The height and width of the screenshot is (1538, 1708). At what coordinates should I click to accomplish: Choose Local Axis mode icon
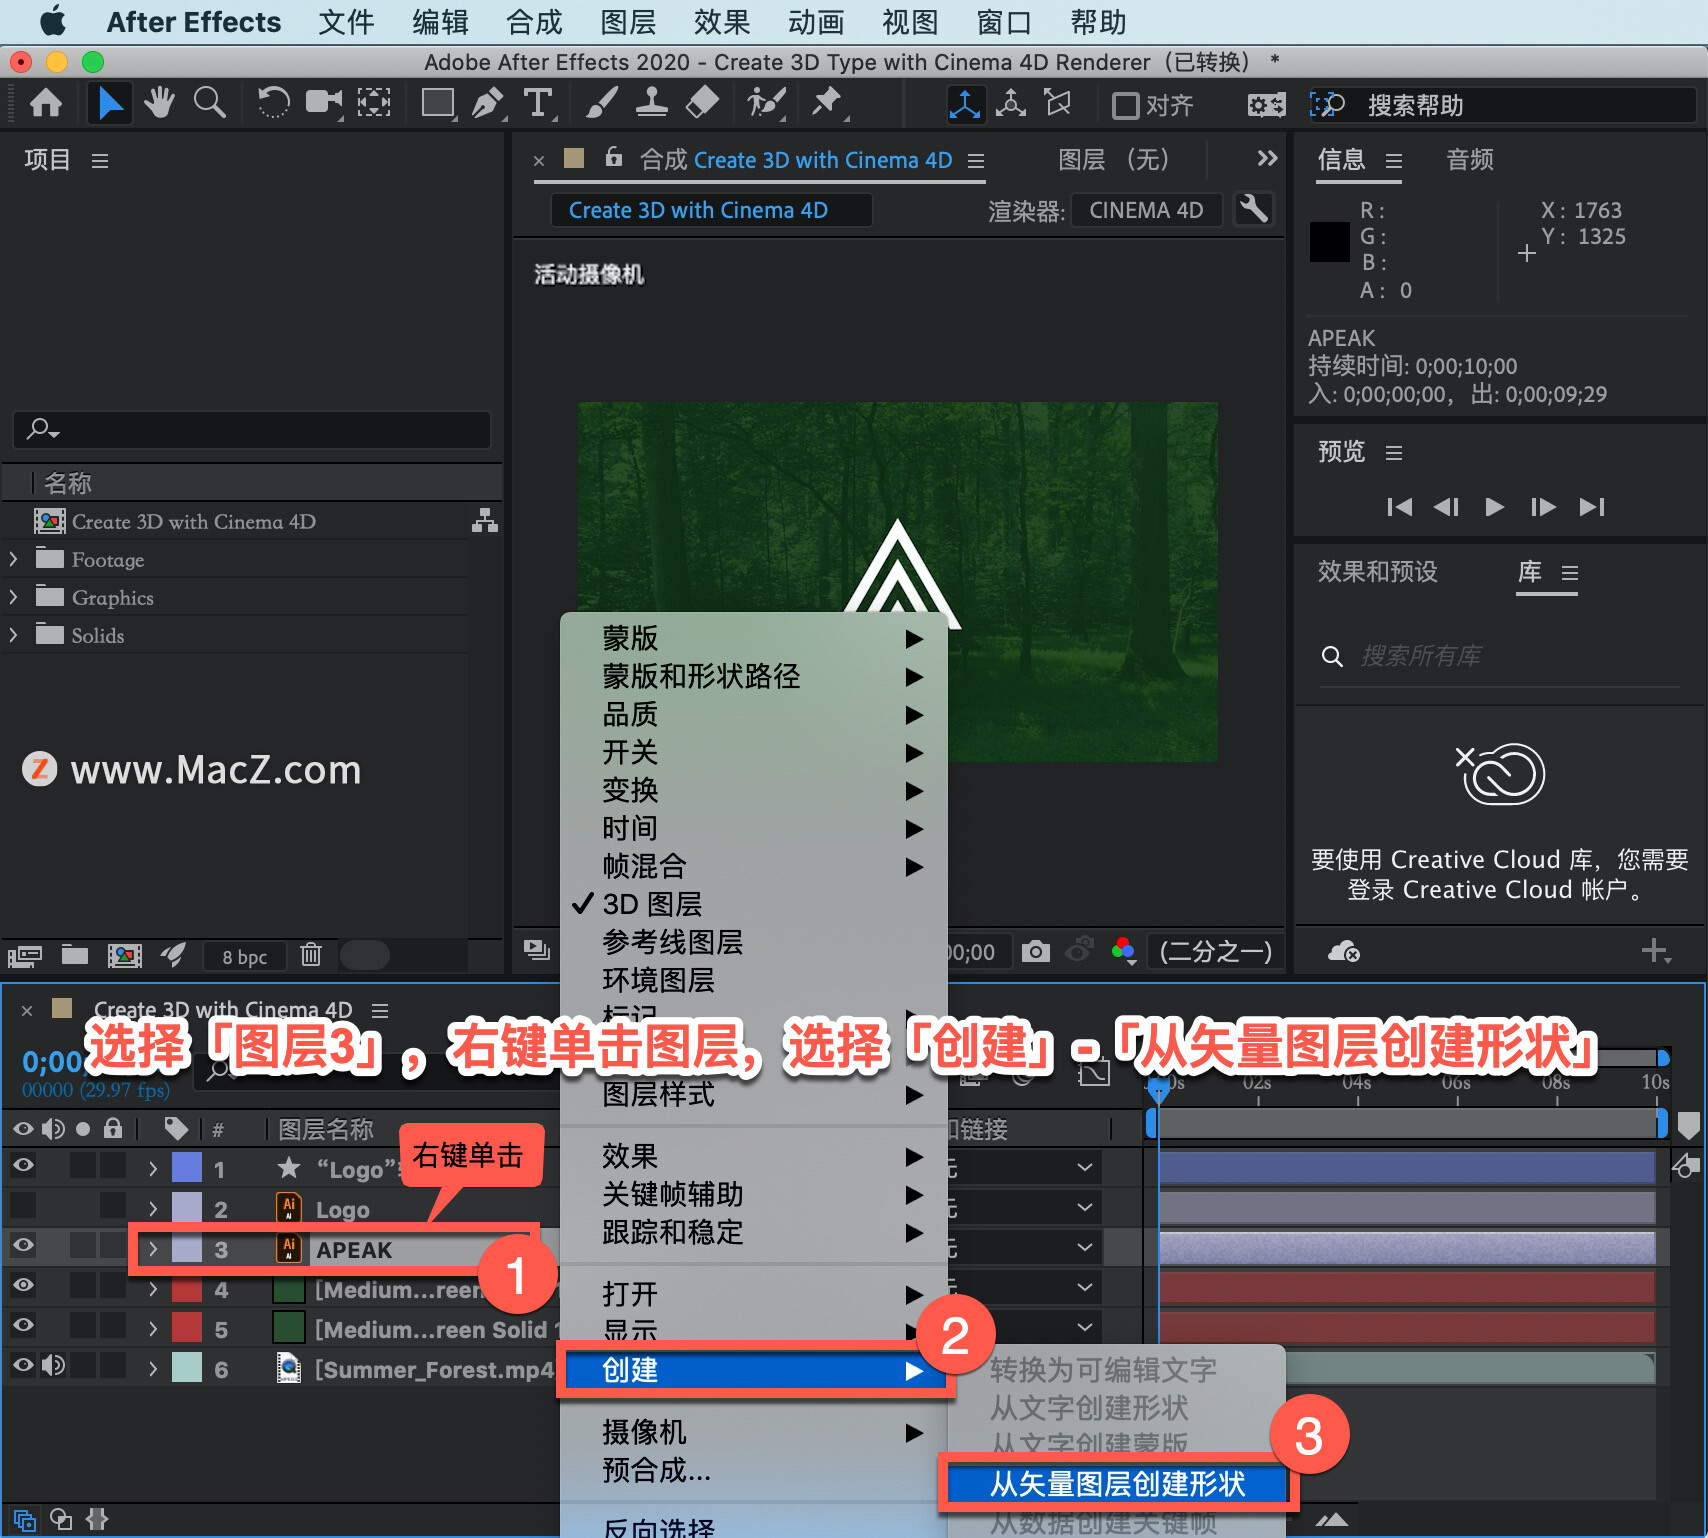(x=965, y=104)
